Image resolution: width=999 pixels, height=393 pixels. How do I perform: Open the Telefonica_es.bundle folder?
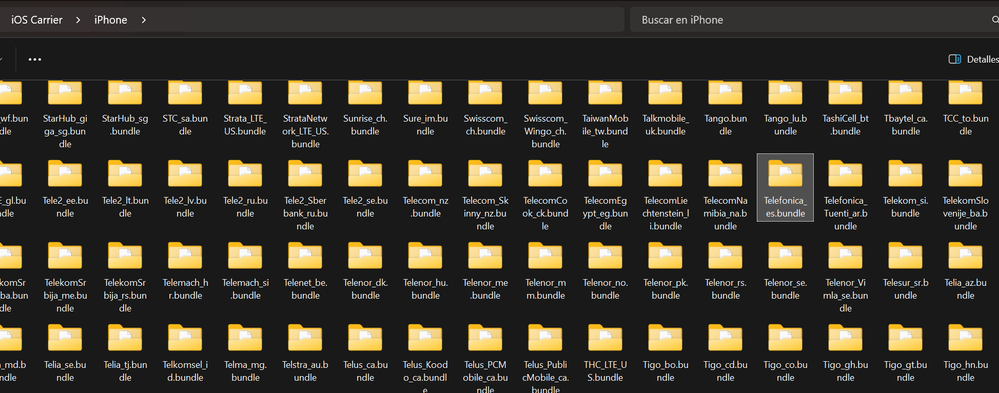click(x=785, y=187)
